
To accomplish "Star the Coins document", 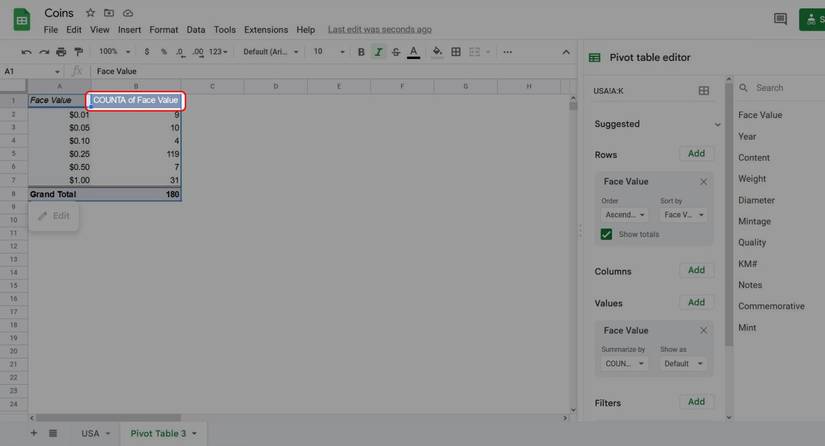I will [91, 13].
